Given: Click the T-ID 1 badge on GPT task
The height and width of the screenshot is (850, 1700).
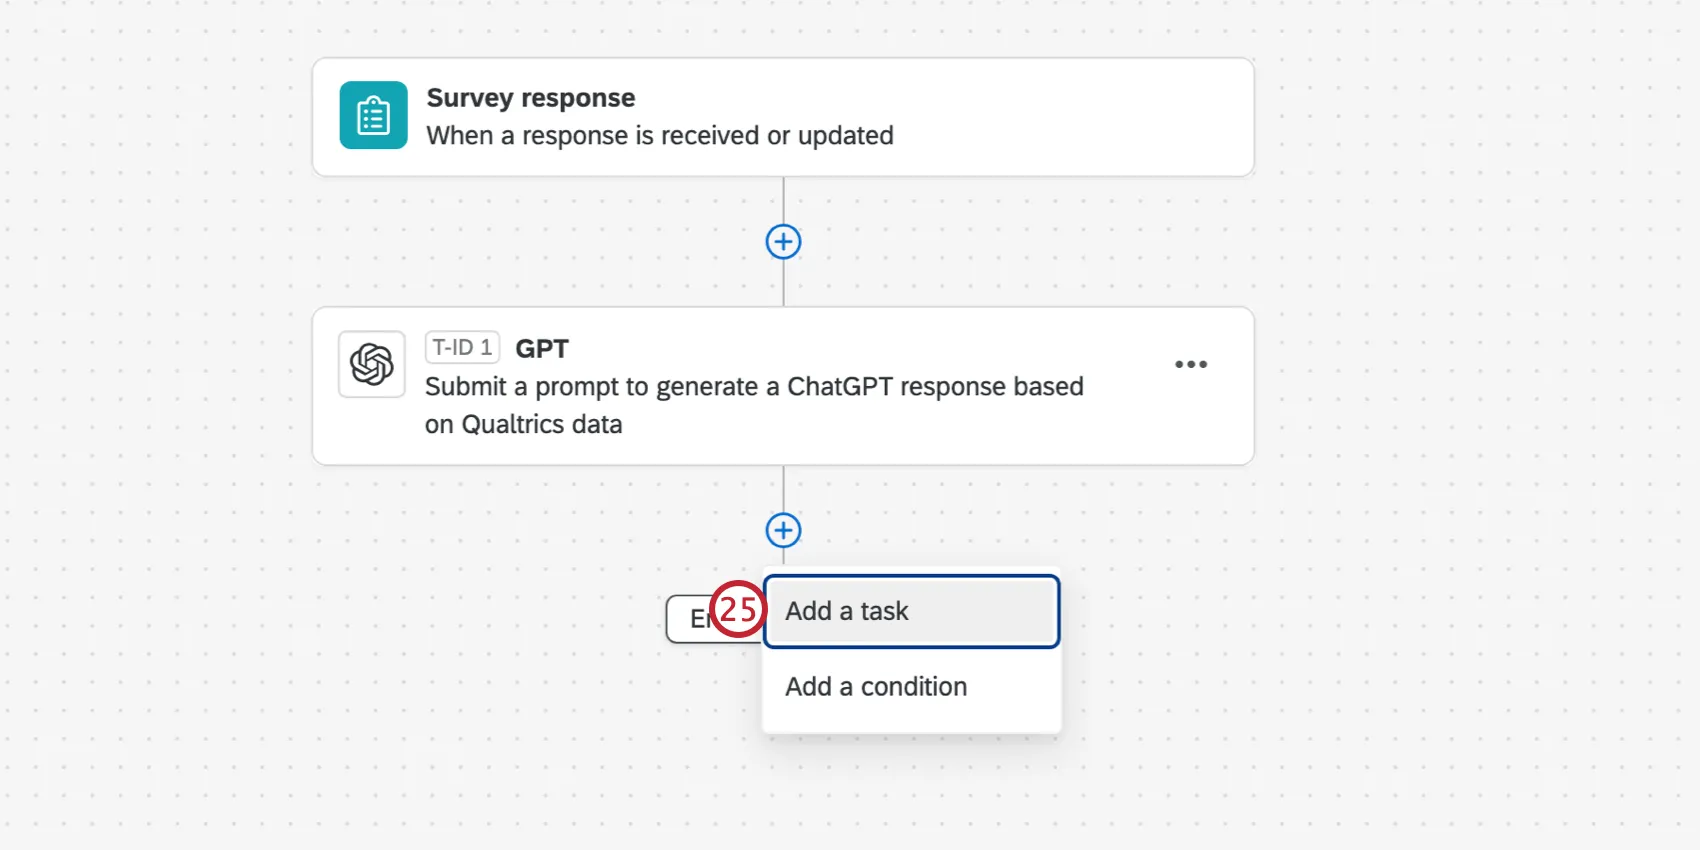Looking at the screenshot, I should [462, 347].
